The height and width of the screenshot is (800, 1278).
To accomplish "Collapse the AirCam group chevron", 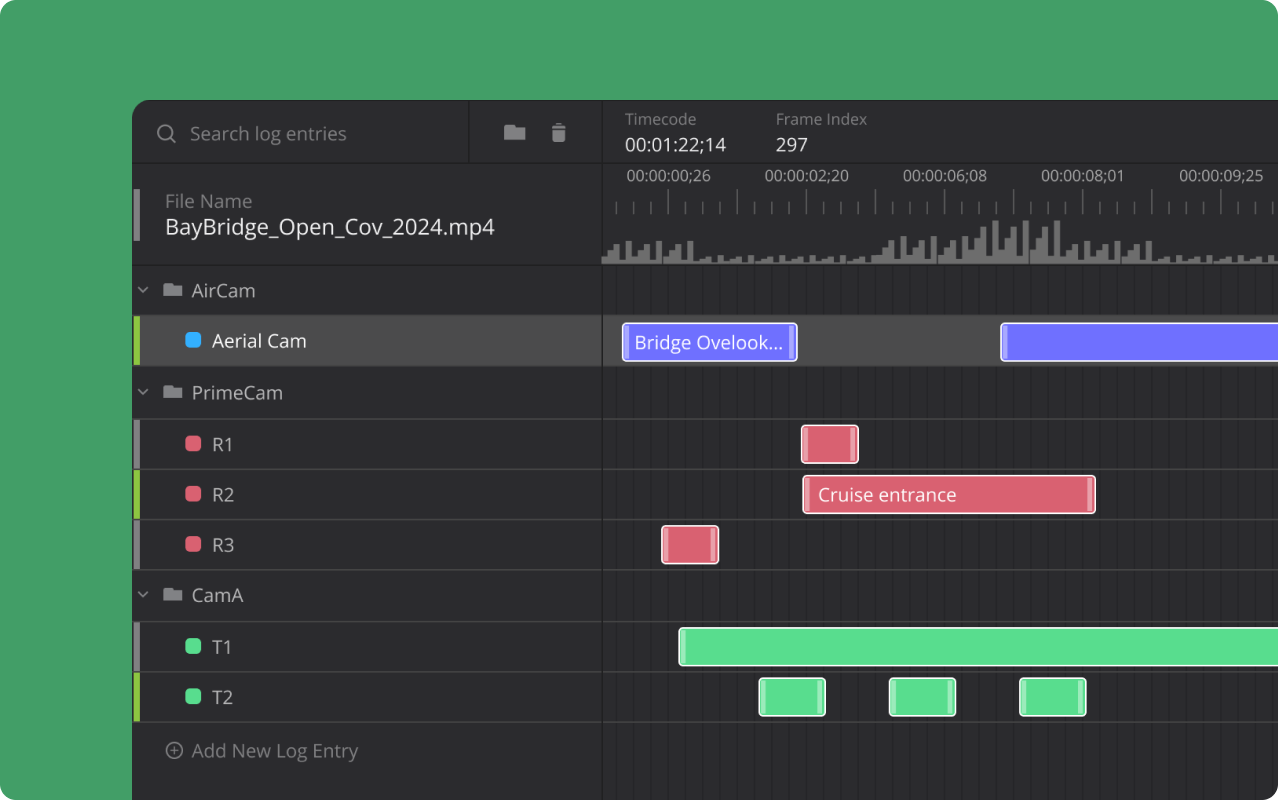I will point(143,290).
